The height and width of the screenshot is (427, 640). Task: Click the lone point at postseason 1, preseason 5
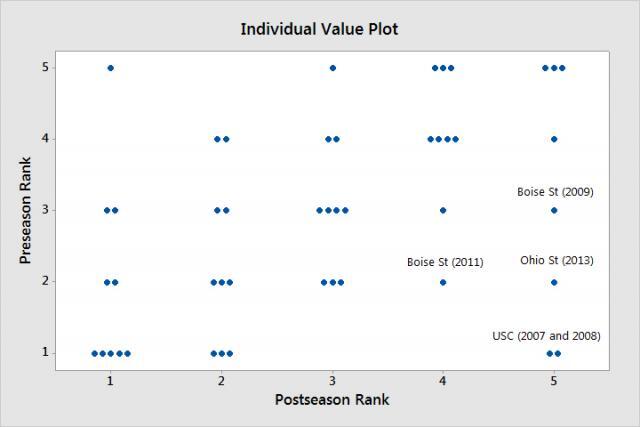point(110,68)
